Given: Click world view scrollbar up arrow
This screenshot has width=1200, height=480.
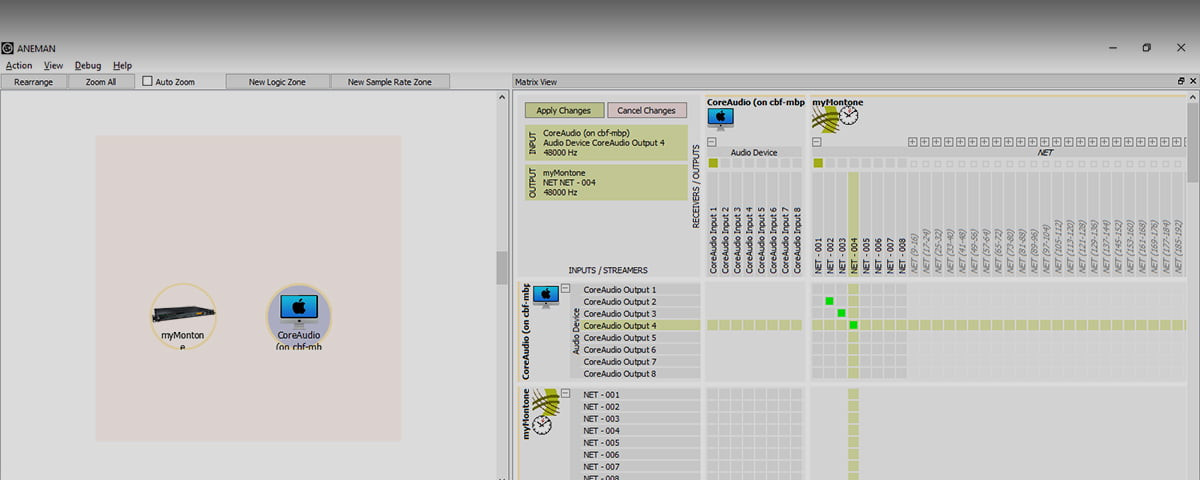Looking at the screenshot, I should coord(502,96).
